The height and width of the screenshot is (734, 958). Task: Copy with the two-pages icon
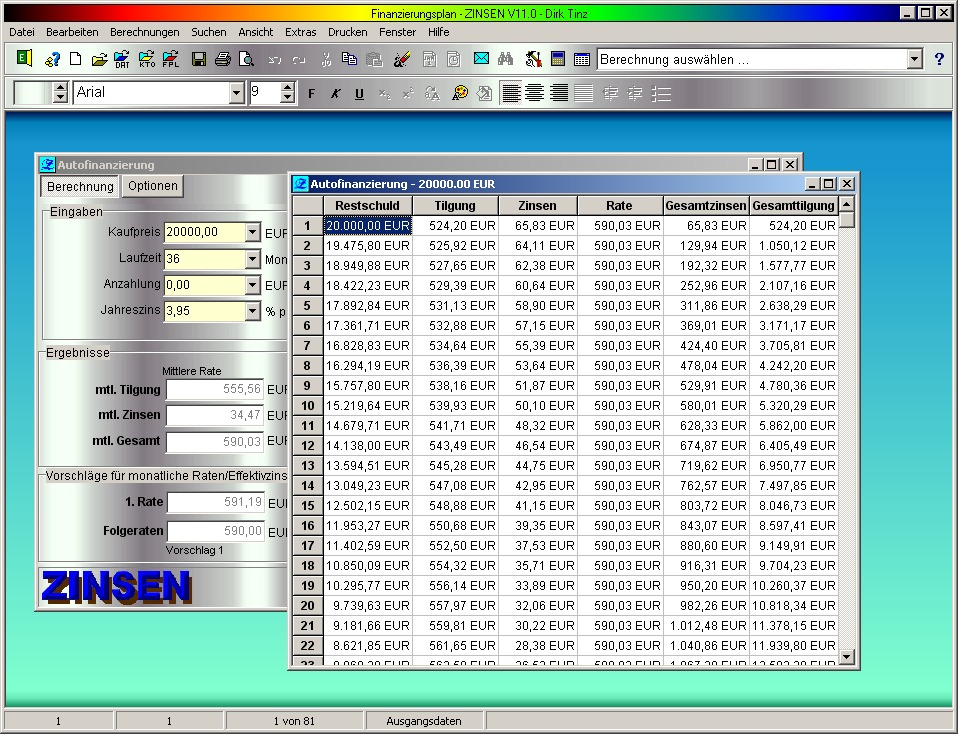(x=349, y=59)
